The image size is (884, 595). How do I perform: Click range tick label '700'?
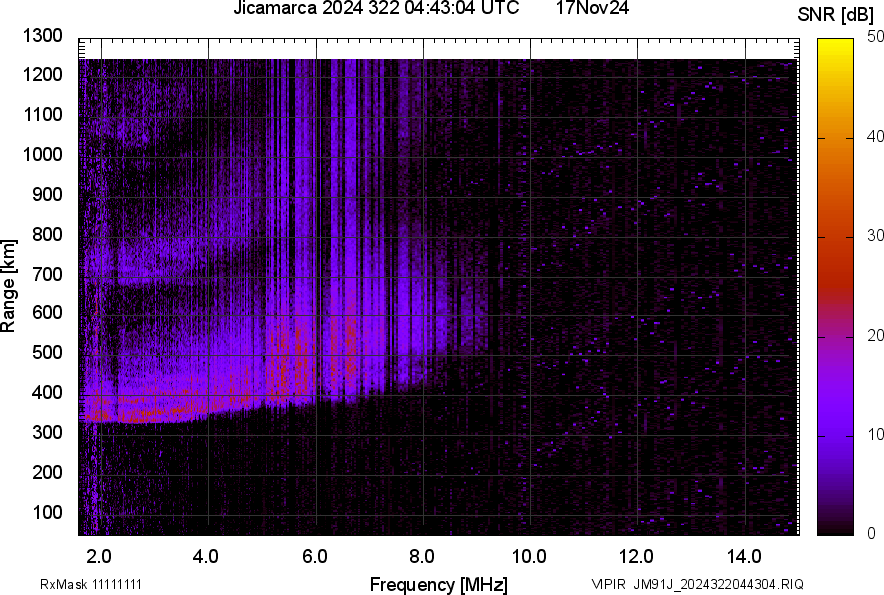pos(47,274)
